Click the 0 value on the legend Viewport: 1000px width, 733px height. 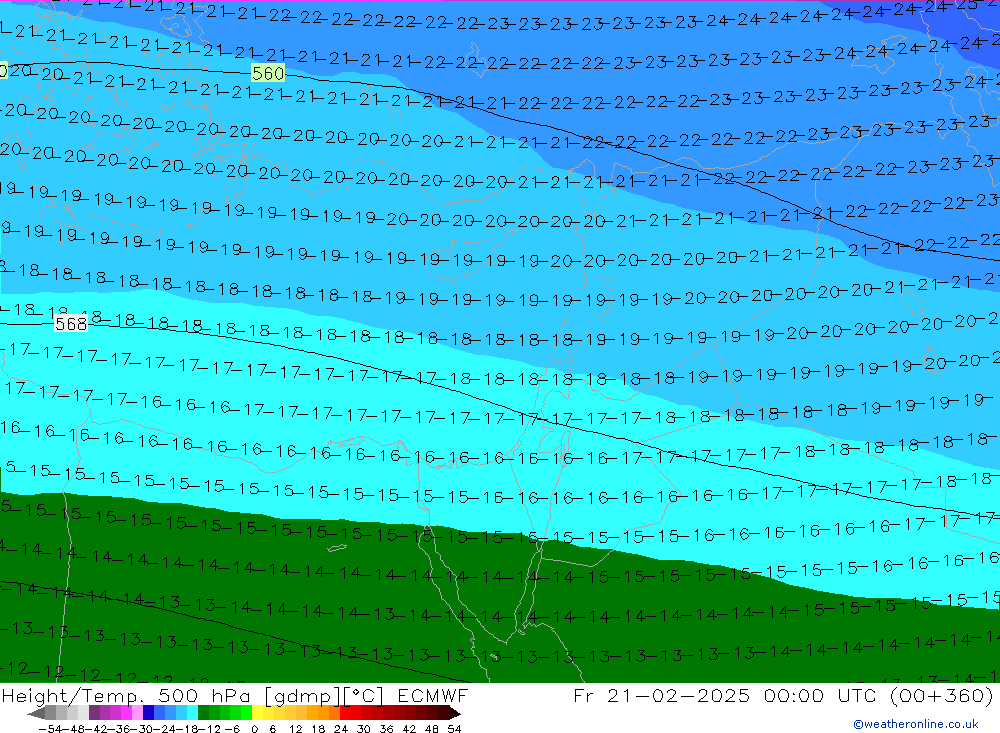click(x=254, y=729)
